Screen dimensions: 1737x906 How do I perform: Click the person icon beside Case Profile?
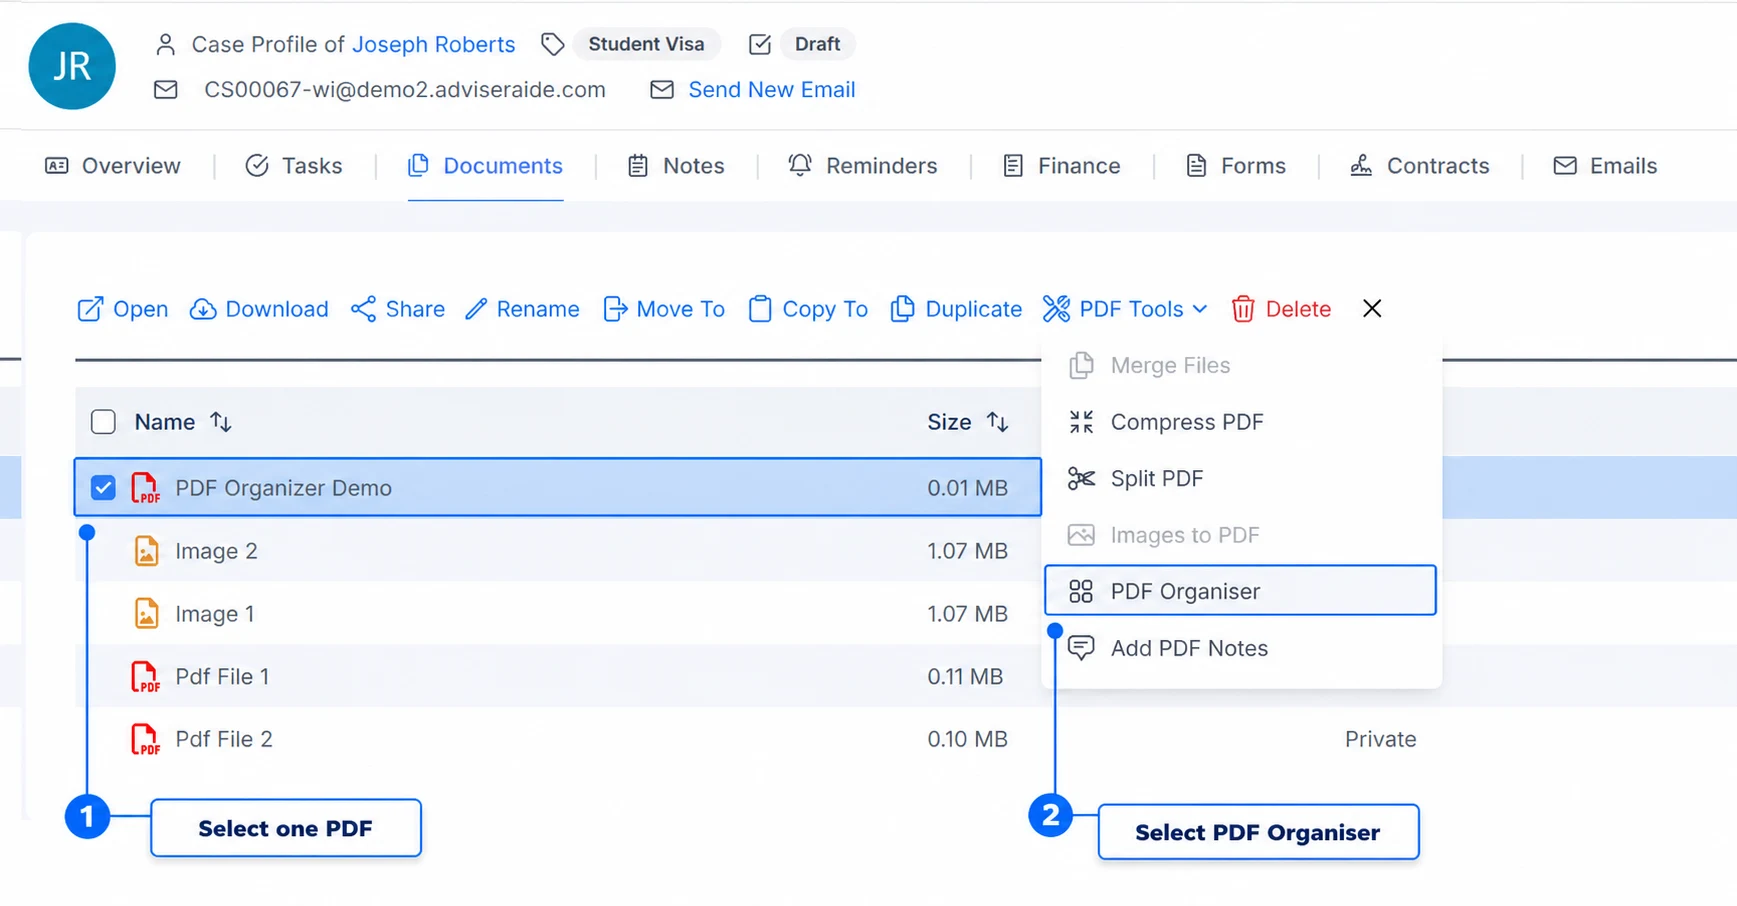pos(166,44)
